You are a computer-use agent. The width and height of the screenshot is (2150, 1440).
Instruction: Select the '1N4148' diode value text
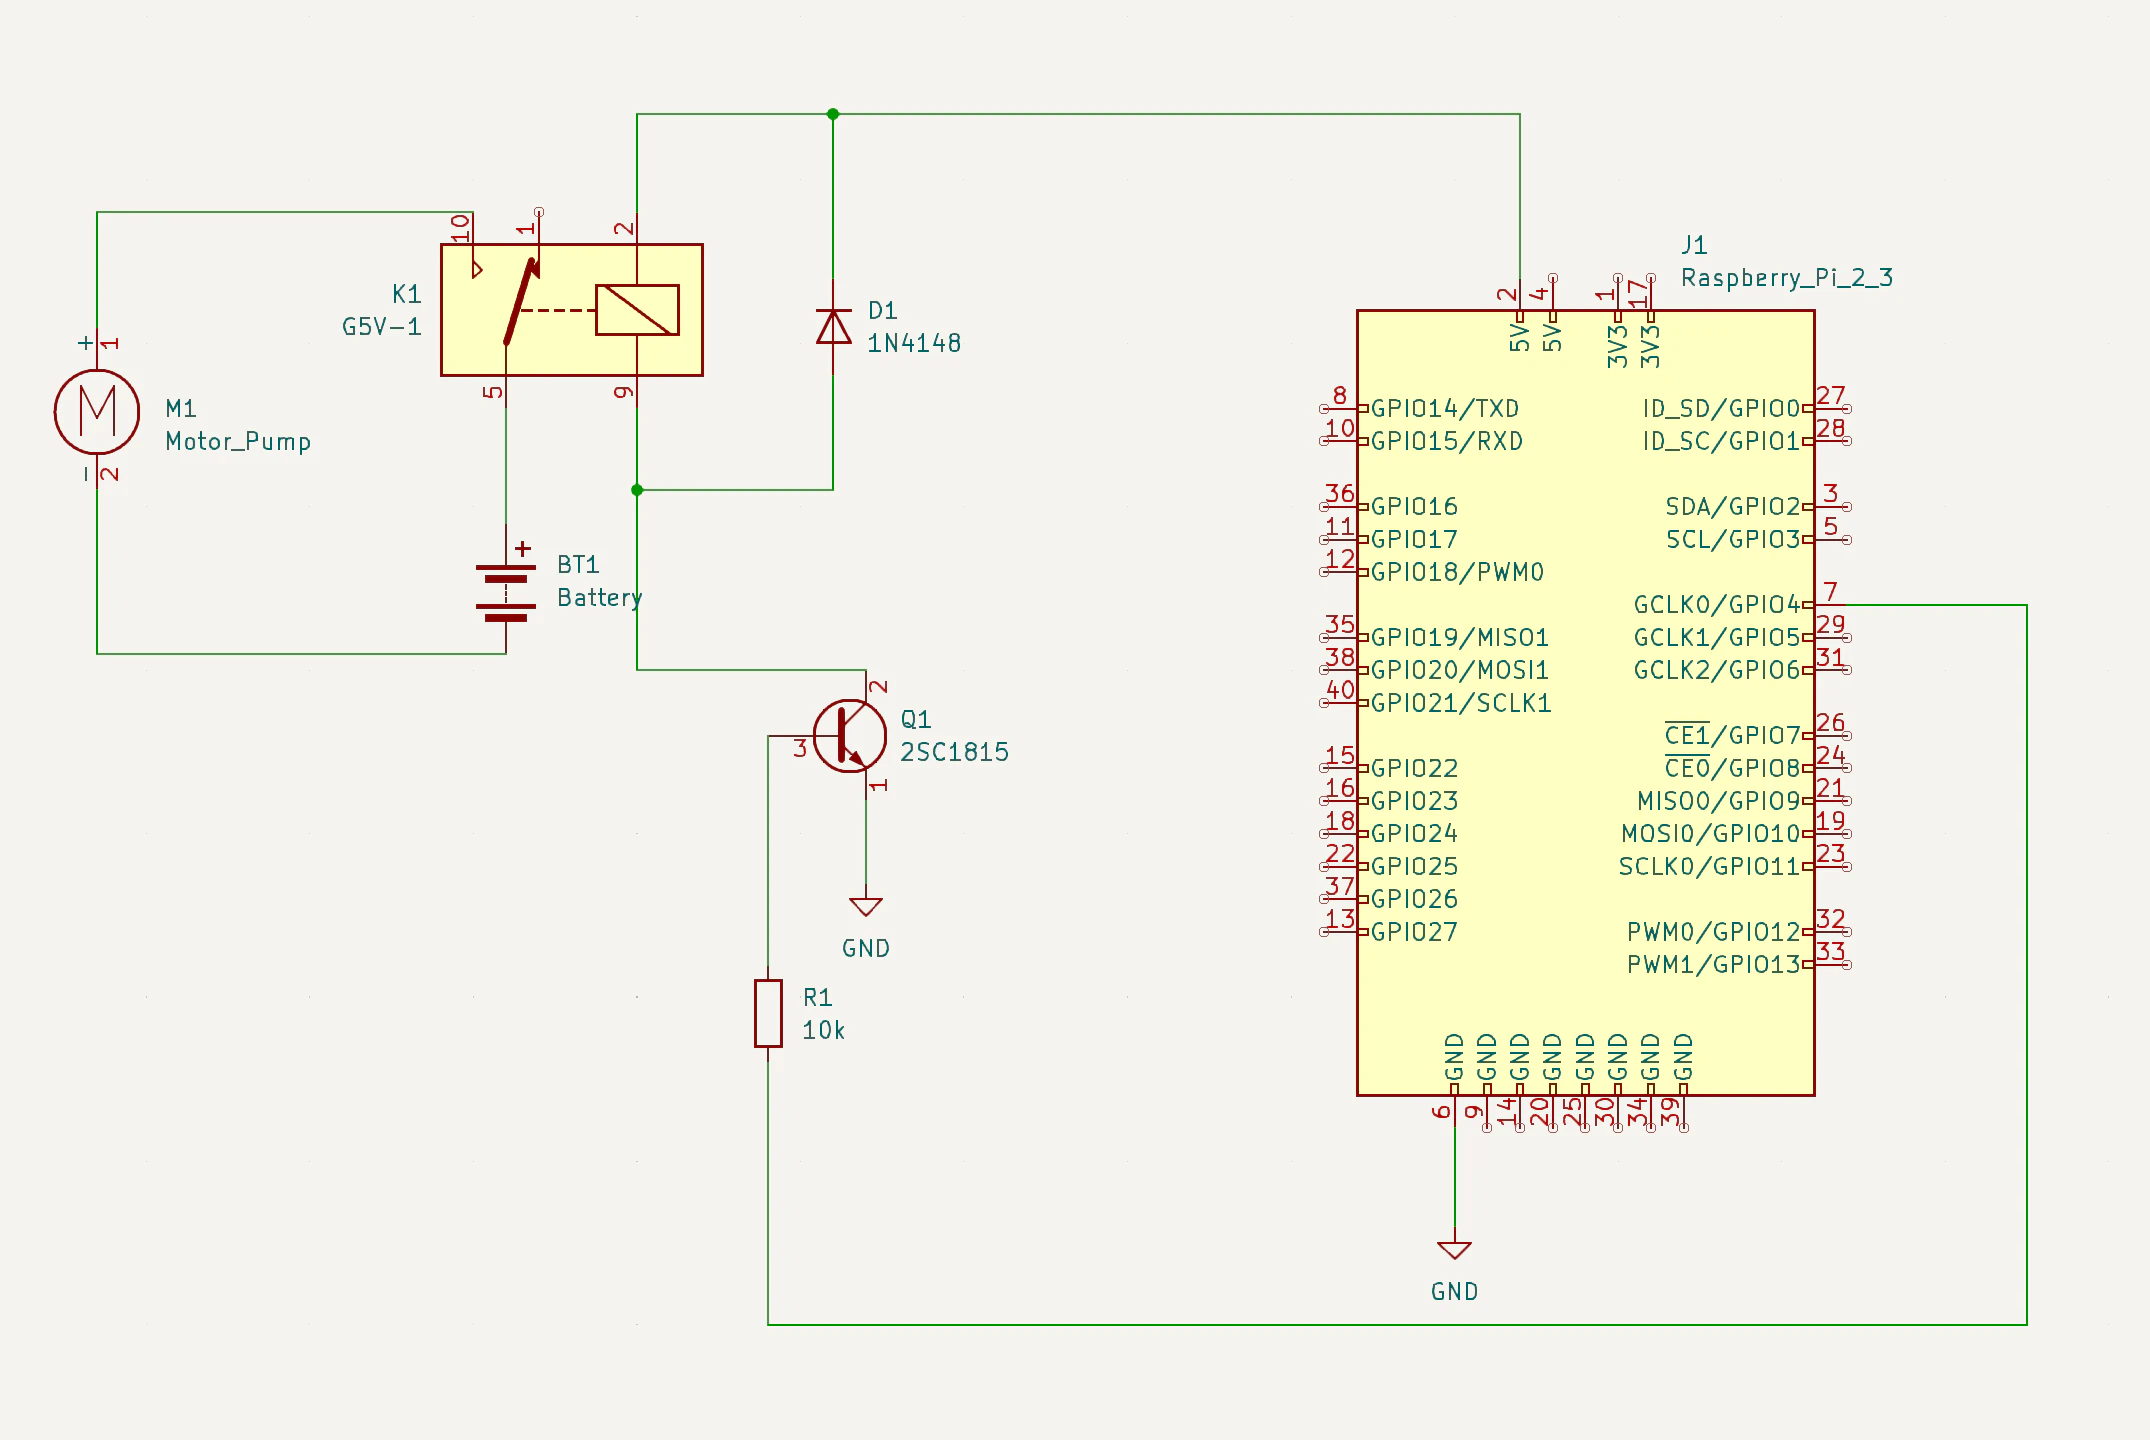[x=914, y=343]
